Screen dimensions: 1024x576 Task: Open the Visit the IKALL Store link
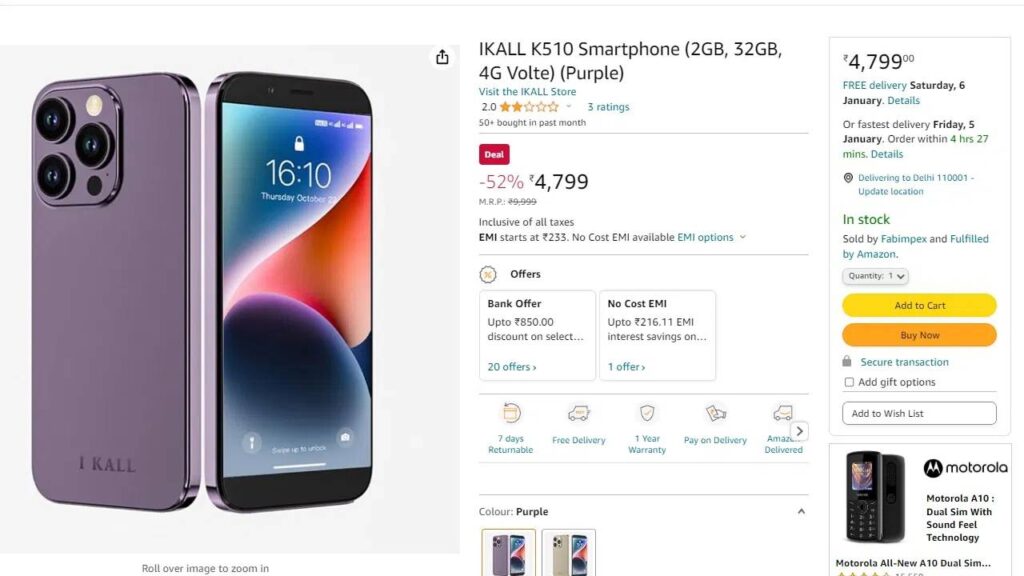(x=527, y=91)
